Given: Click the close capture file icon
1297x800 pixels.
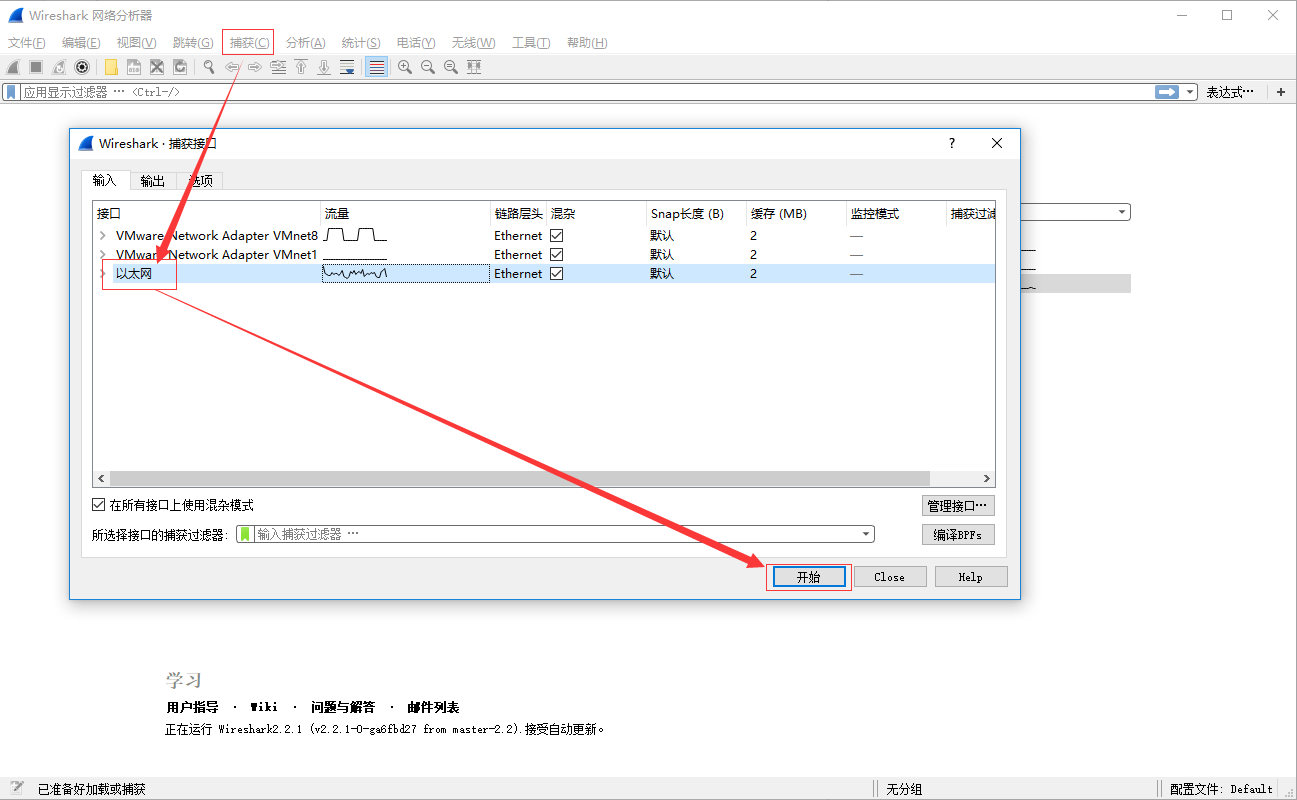Looking at the screenshot, I should pyautogui.click(x=157, y=67).
